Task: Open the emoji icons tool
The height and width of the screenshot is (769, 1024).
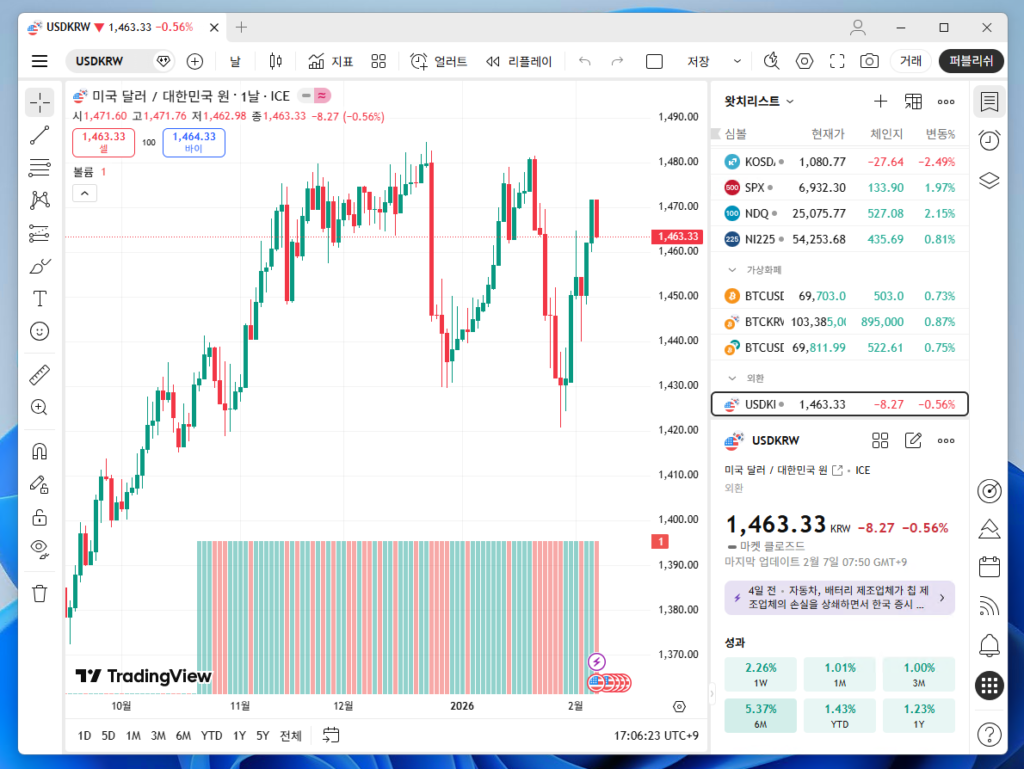Action: (40, 331)
